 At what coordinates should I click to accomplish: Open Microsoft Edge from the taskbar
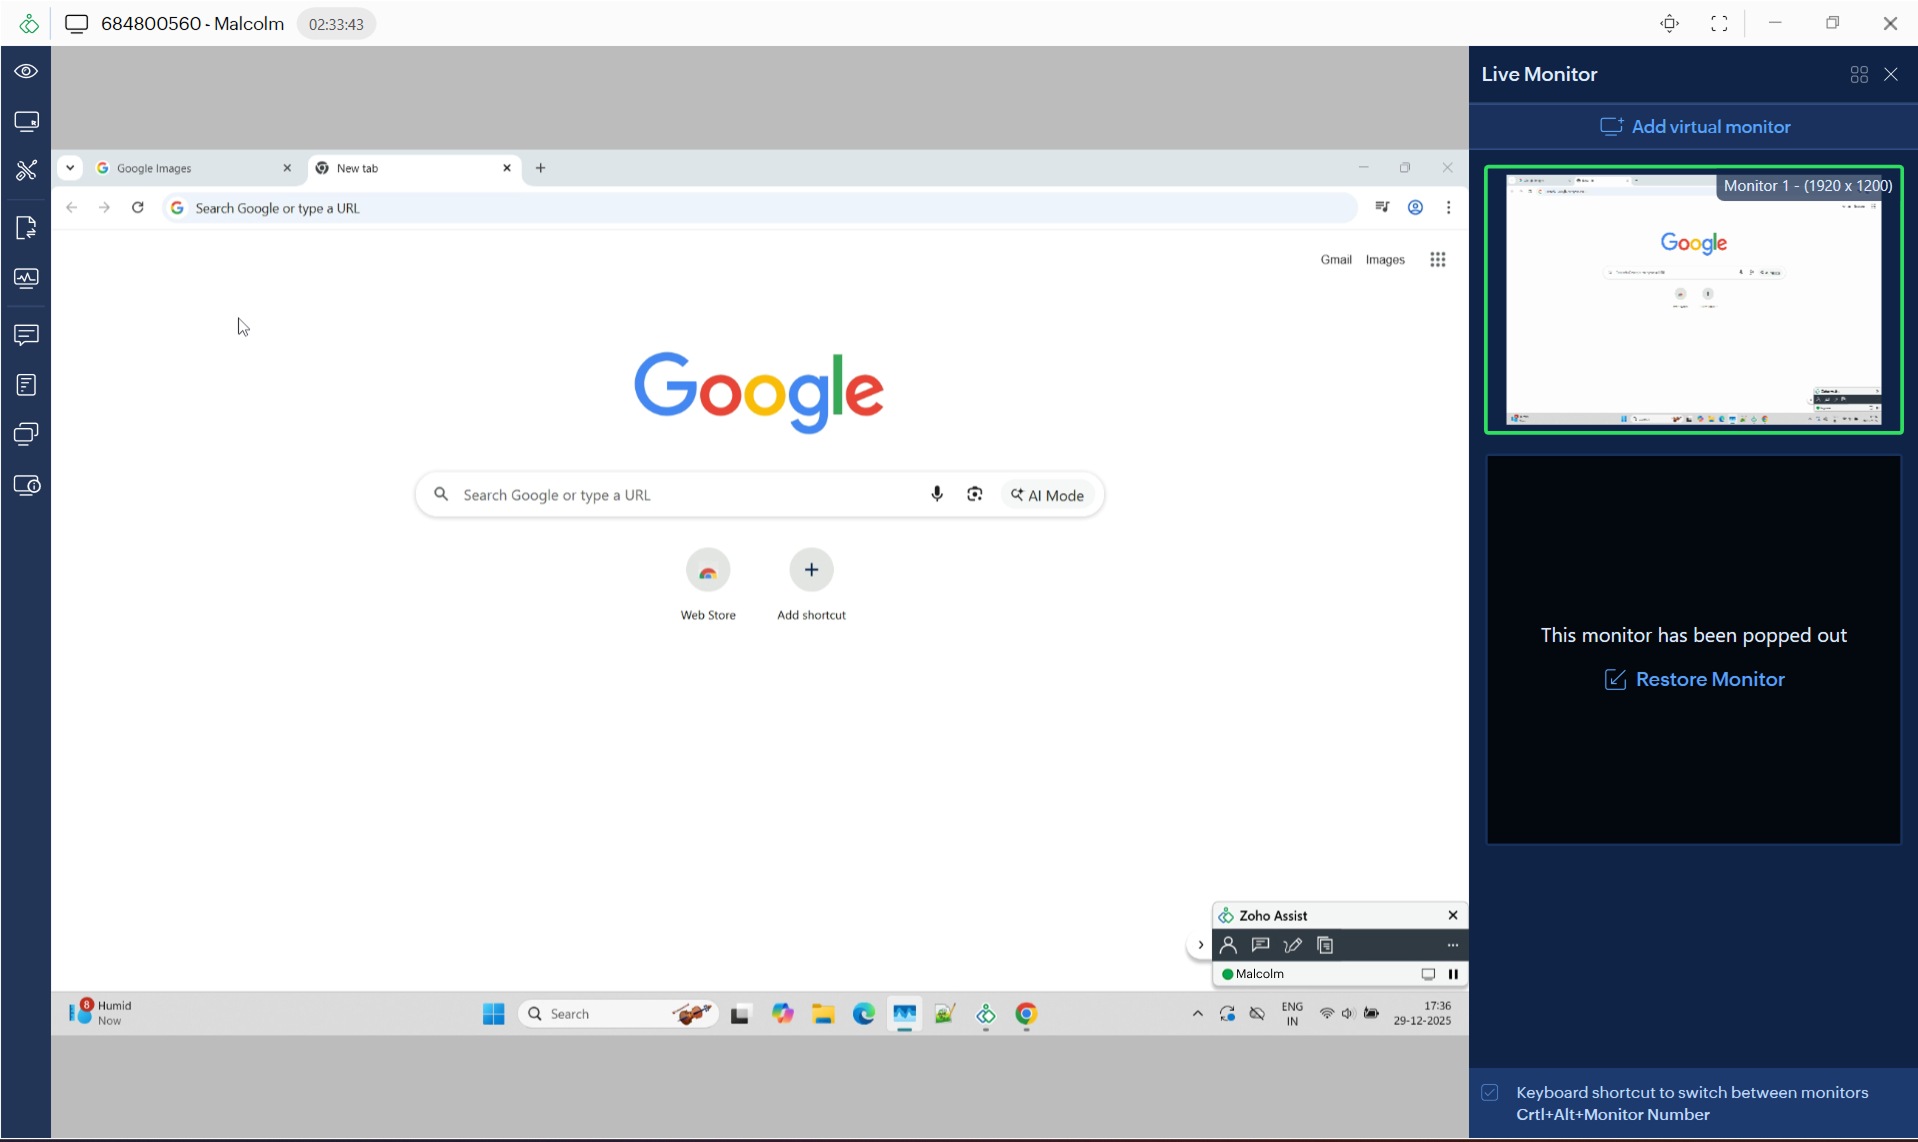point(864,1014)
